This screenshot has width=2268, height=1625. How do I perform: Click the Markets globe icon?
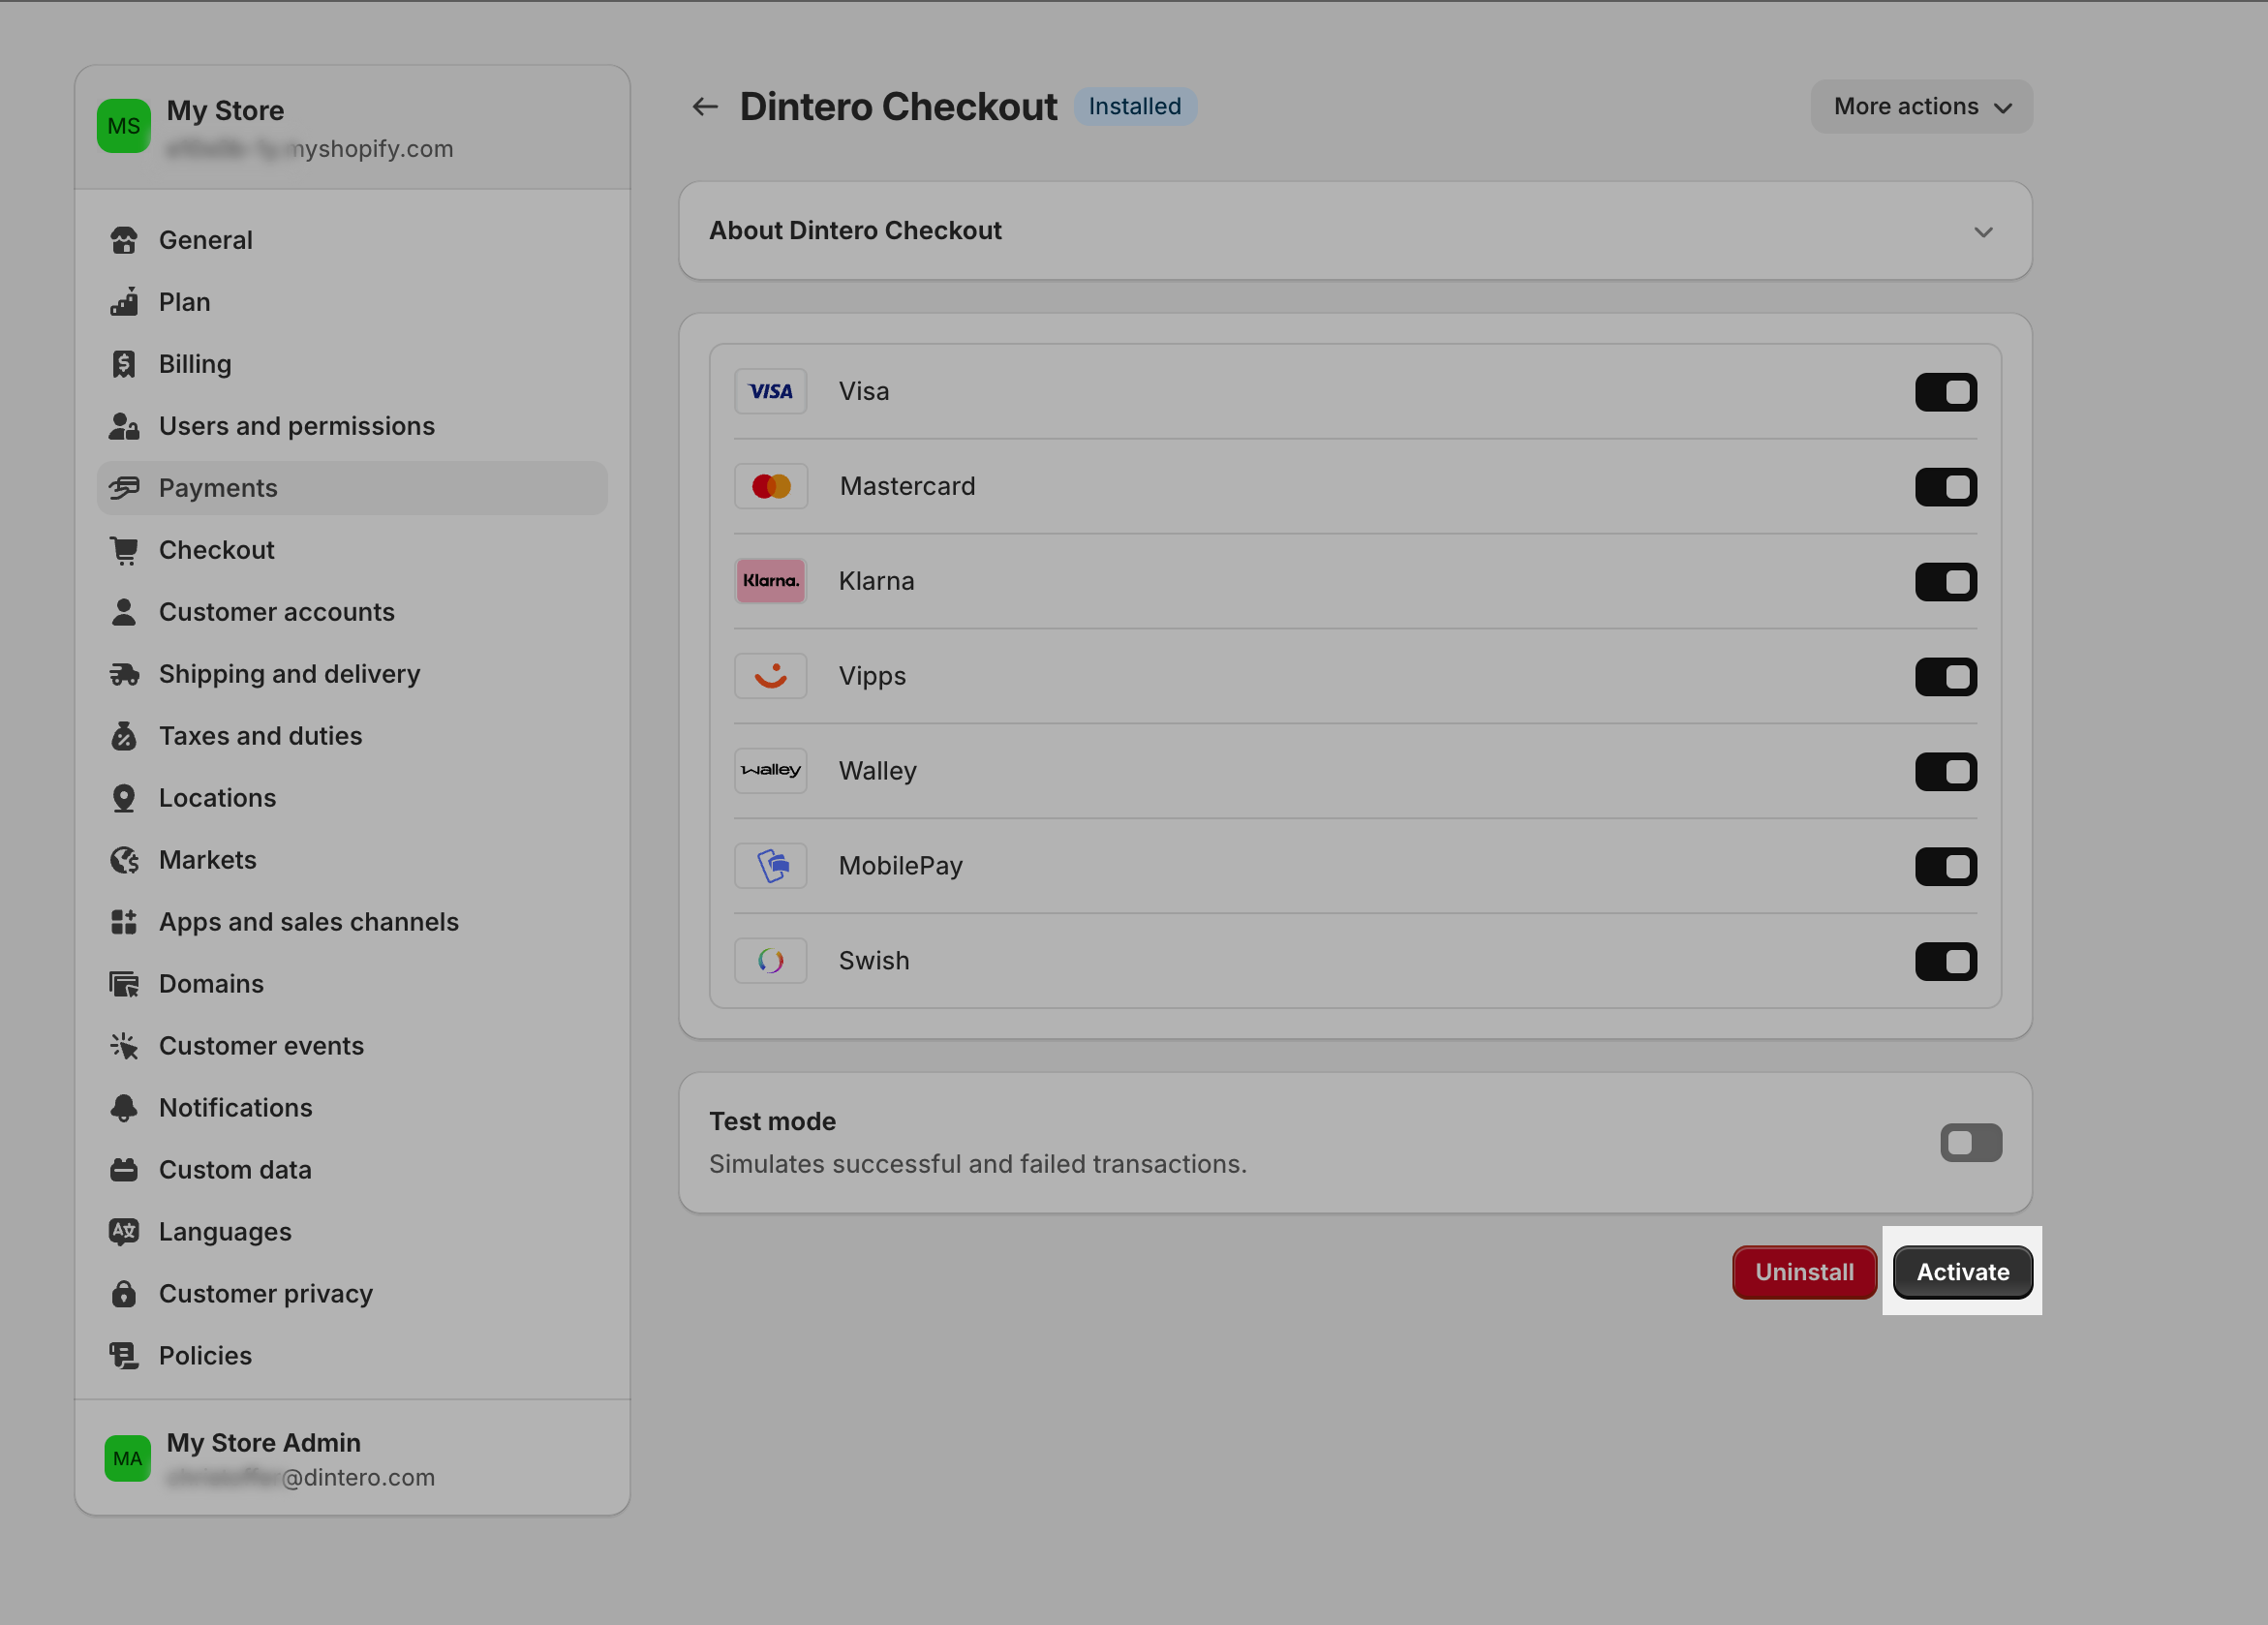124,860
